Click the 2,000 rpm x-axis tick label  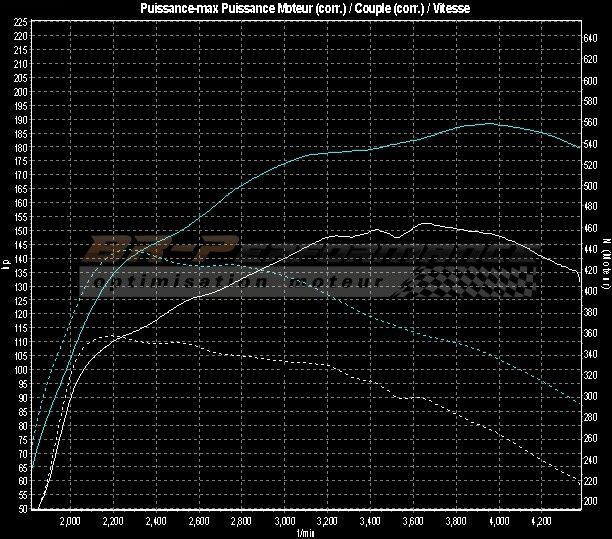click(x=70, y=521)
